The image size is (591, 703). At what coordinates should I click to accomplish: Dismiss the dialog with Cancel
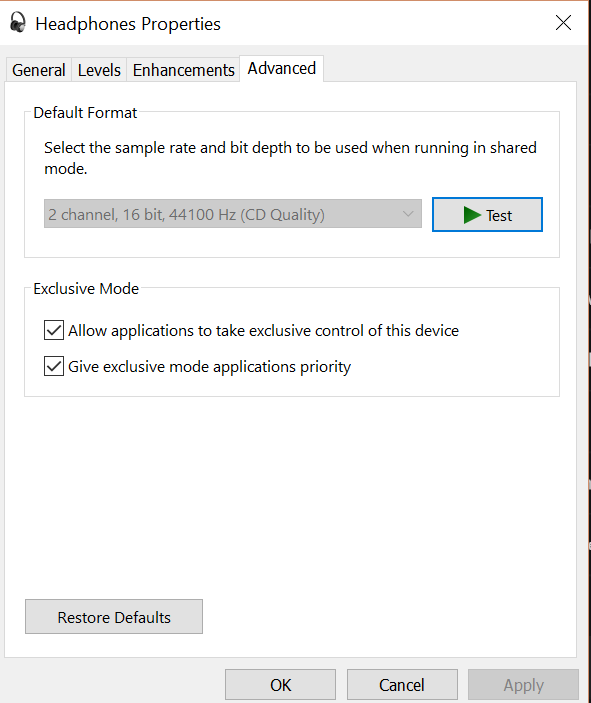coord(402,685)
